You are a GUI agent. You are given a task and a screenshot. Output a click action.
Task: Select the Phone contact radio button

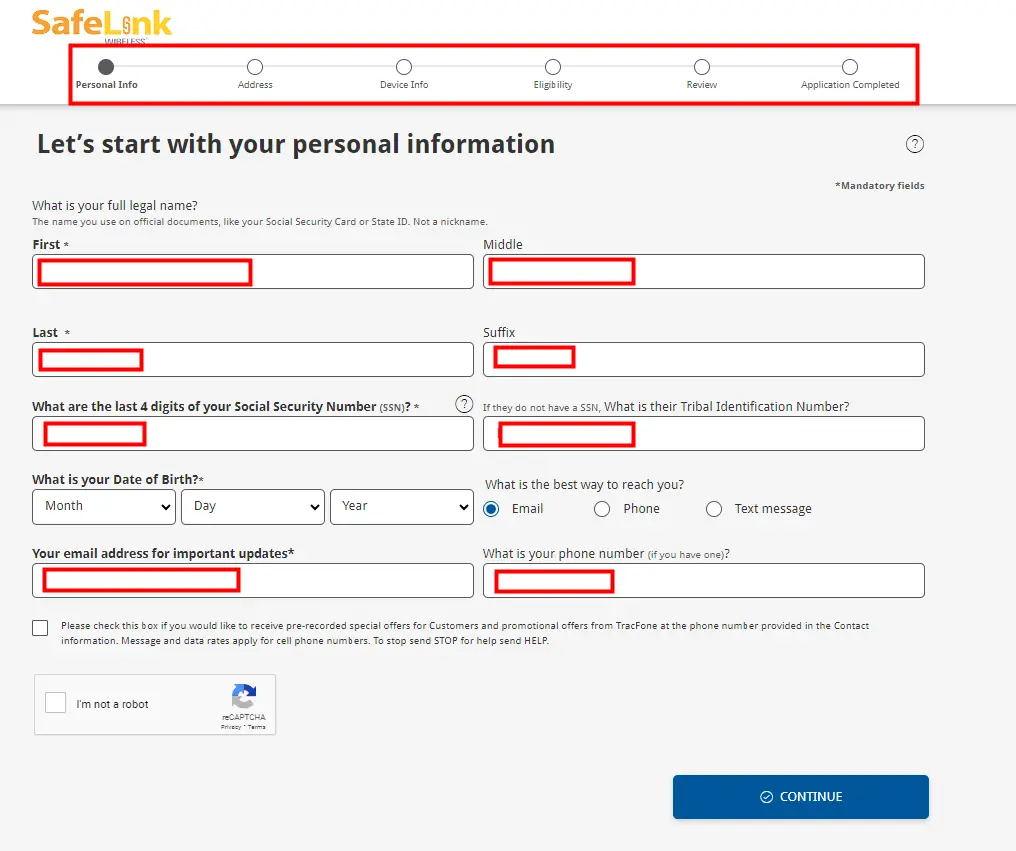tap(602, 509)
